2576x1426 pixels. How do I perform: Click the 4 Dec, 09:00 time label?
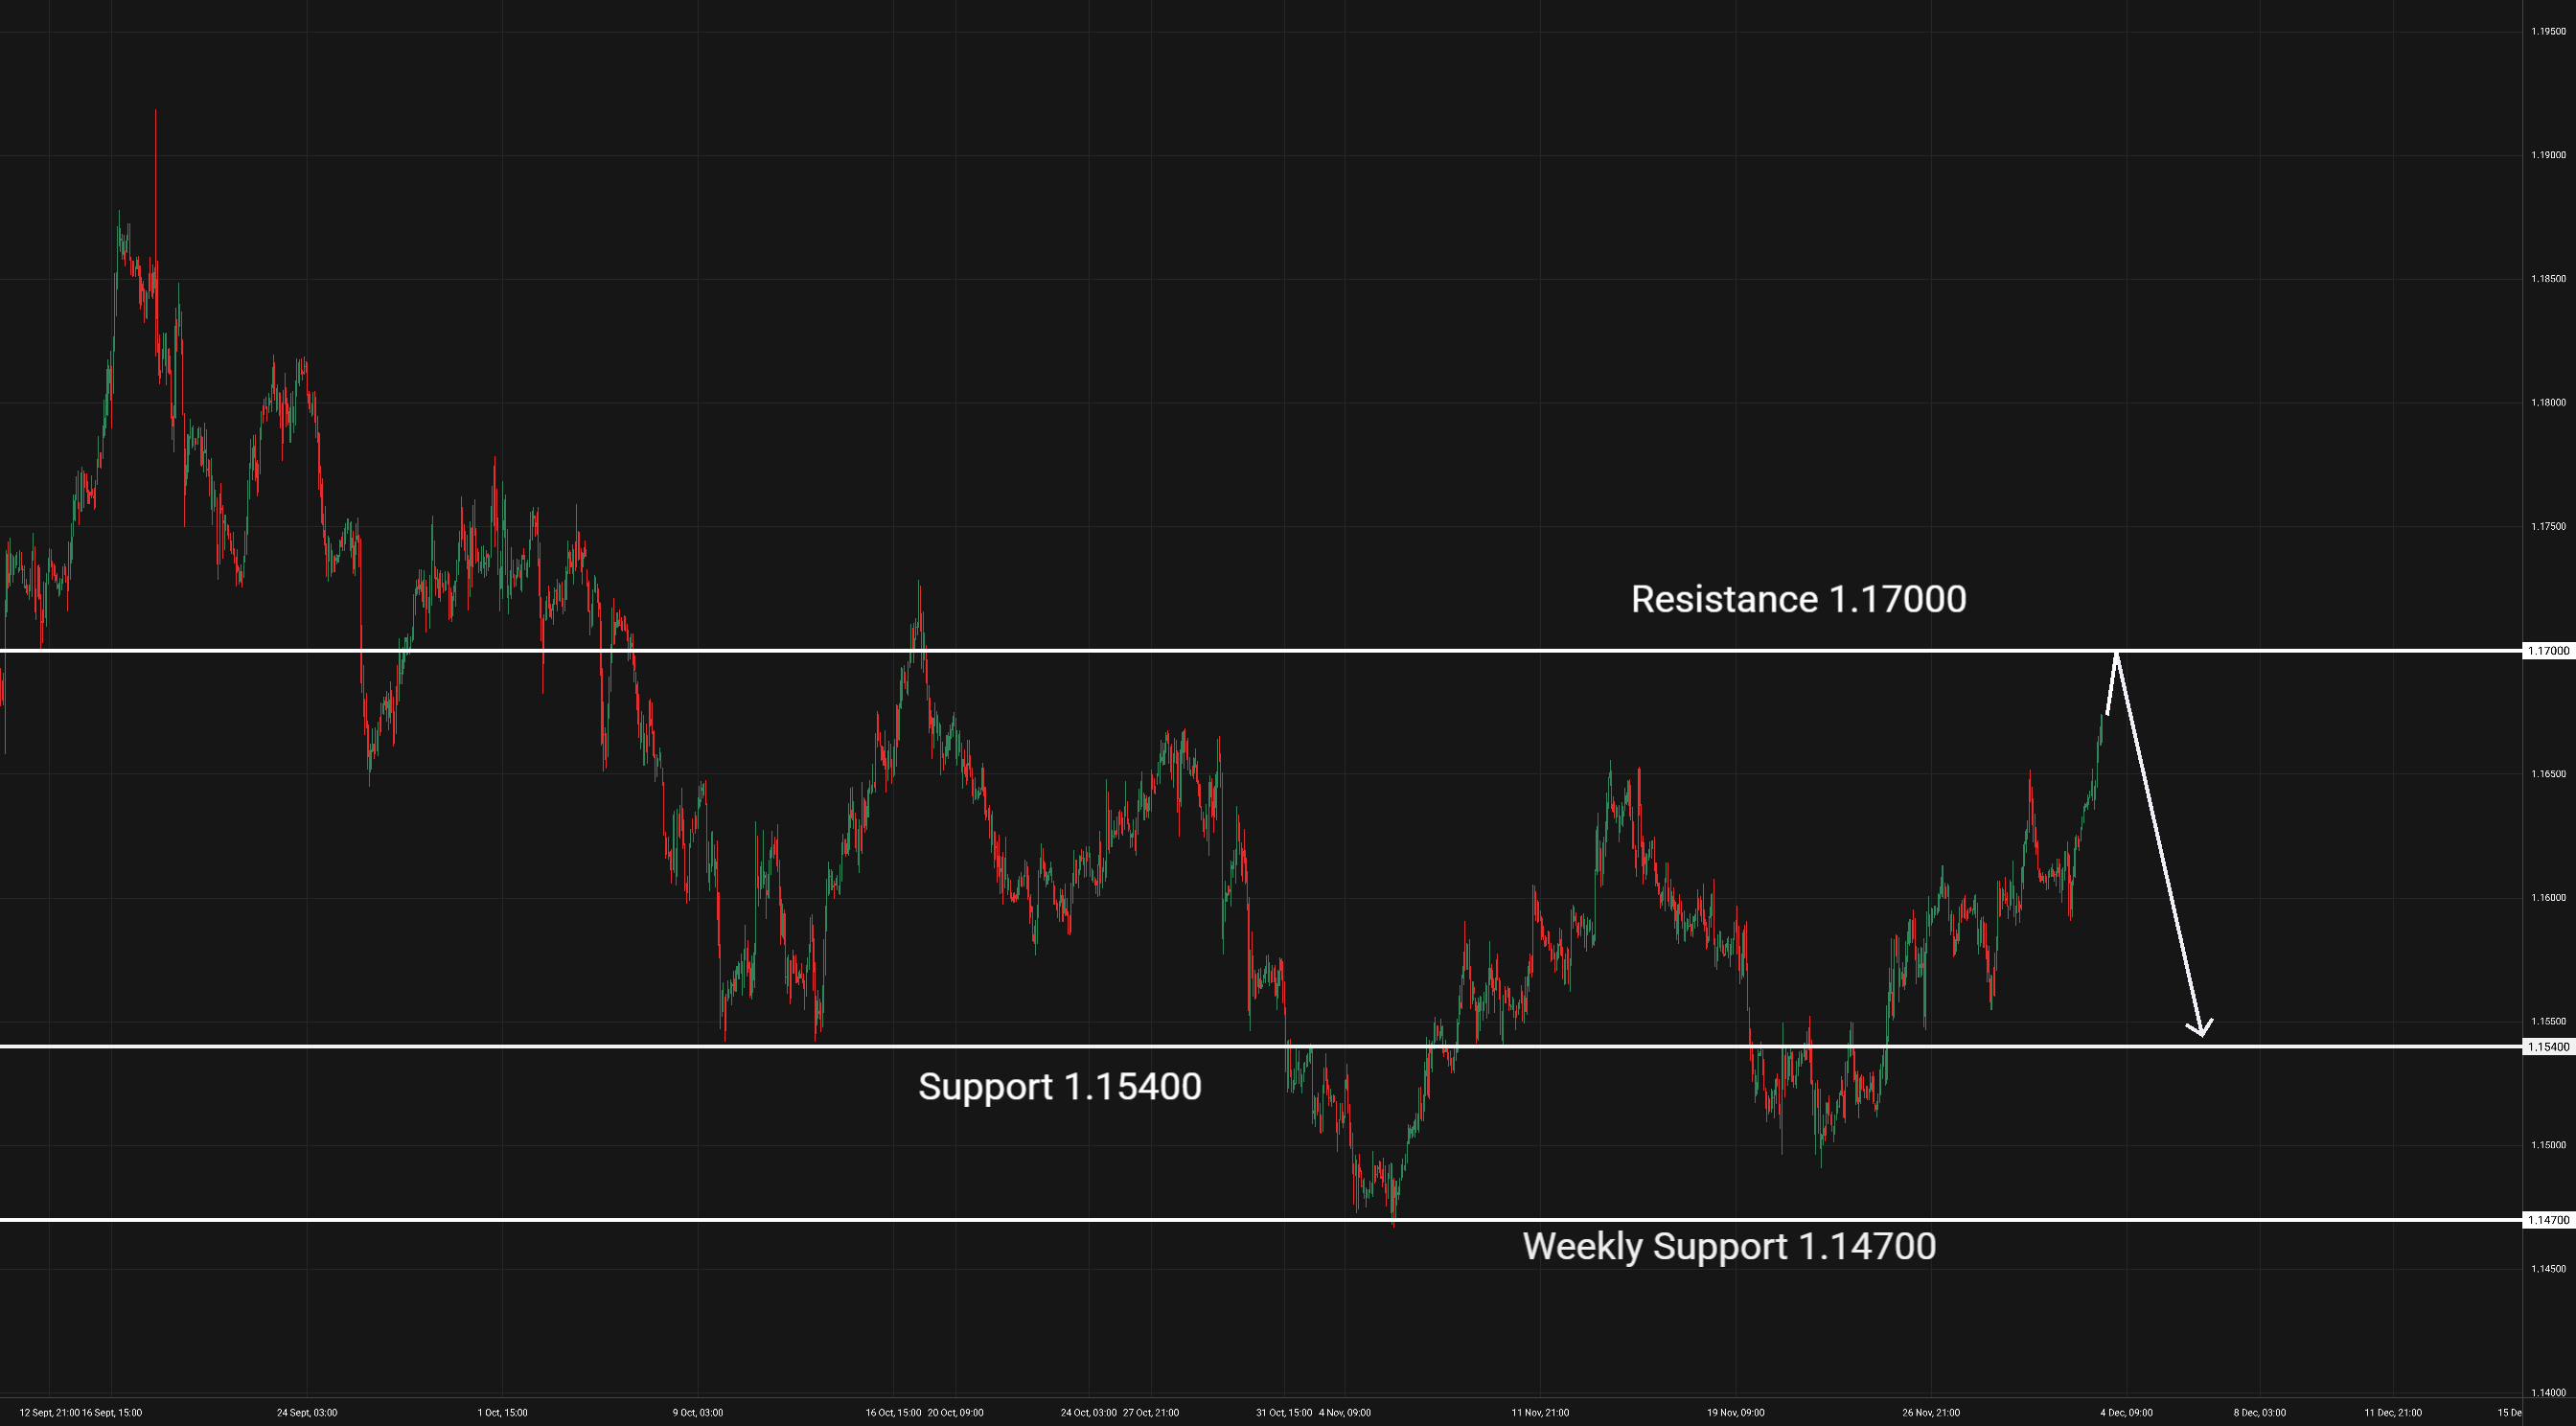point(2126,1413)
